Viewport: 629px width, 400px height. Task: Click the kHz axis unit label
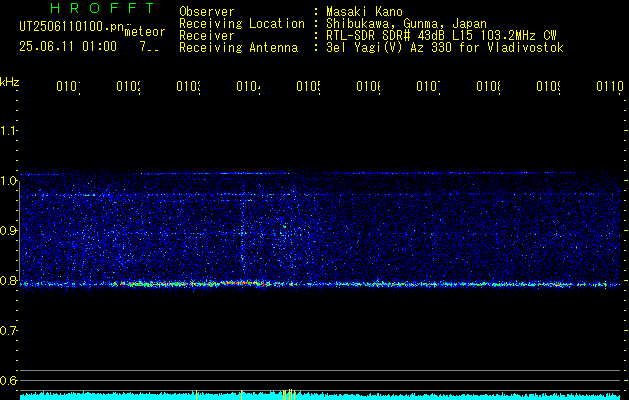pyautogui.click(x=10, y=82)
